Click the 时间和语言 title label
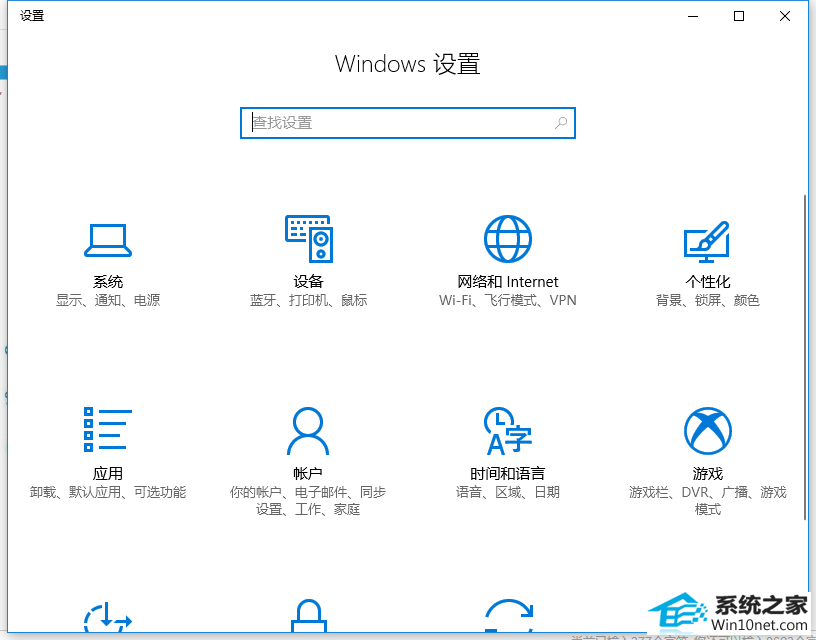 [x=508, y=473]
